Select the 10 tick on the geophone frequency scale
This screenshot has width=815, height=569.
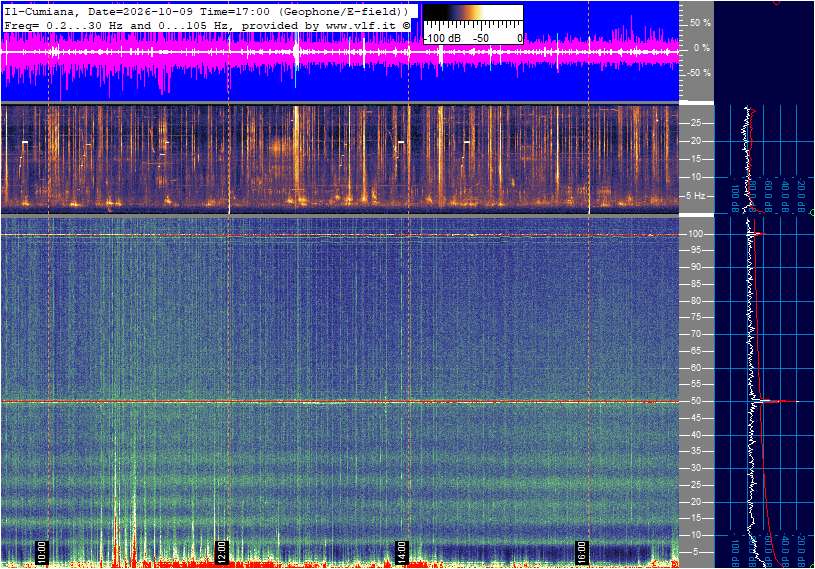click(695, 177)
